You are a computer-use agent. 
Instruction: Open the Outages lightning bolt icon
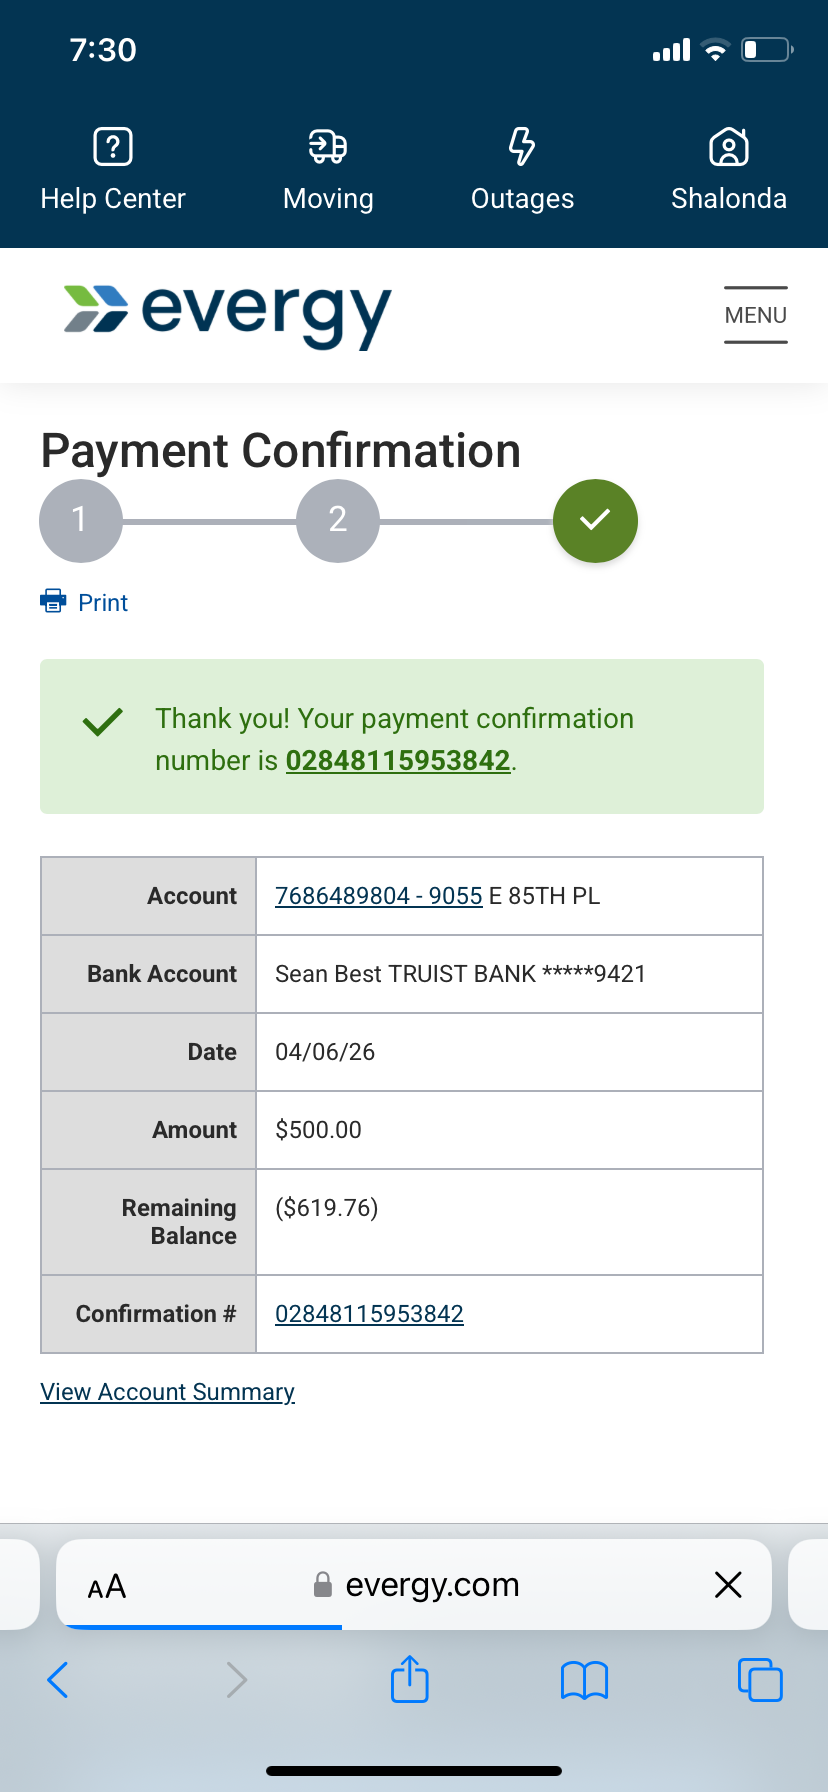click(522, 147)
